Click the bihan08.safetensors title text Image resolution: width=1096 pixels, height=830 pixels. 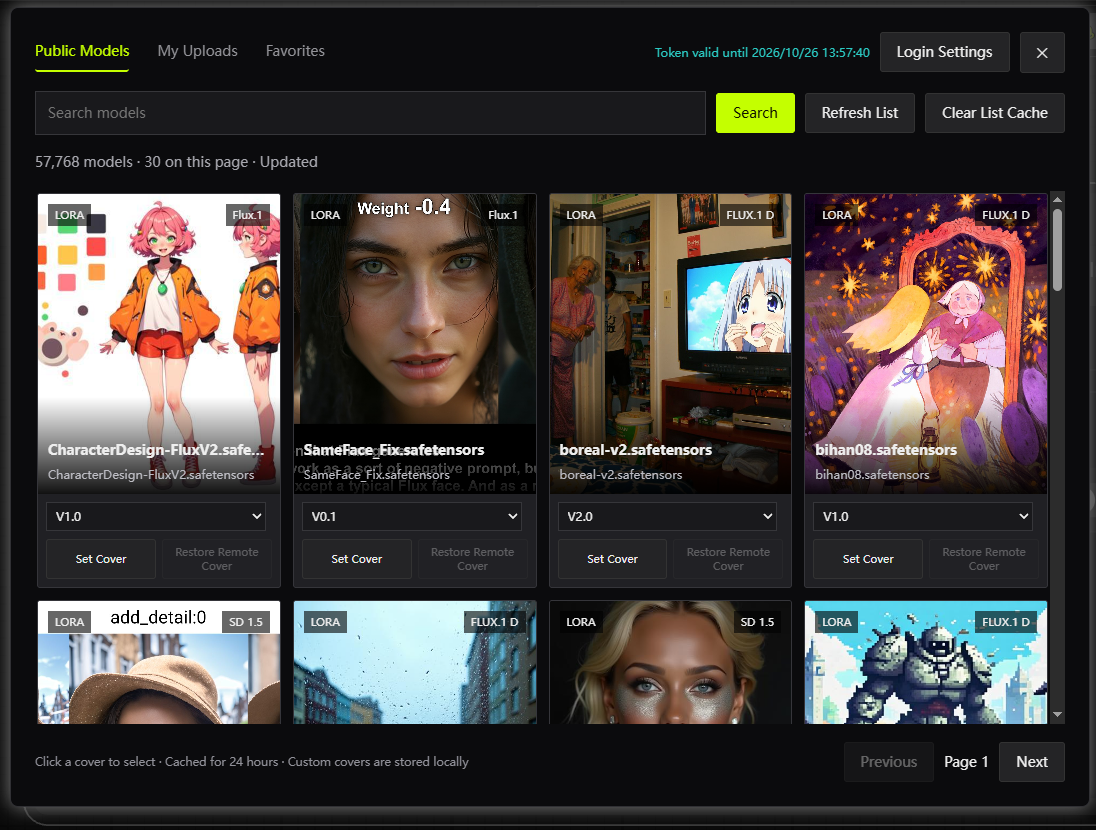point(886,450)
